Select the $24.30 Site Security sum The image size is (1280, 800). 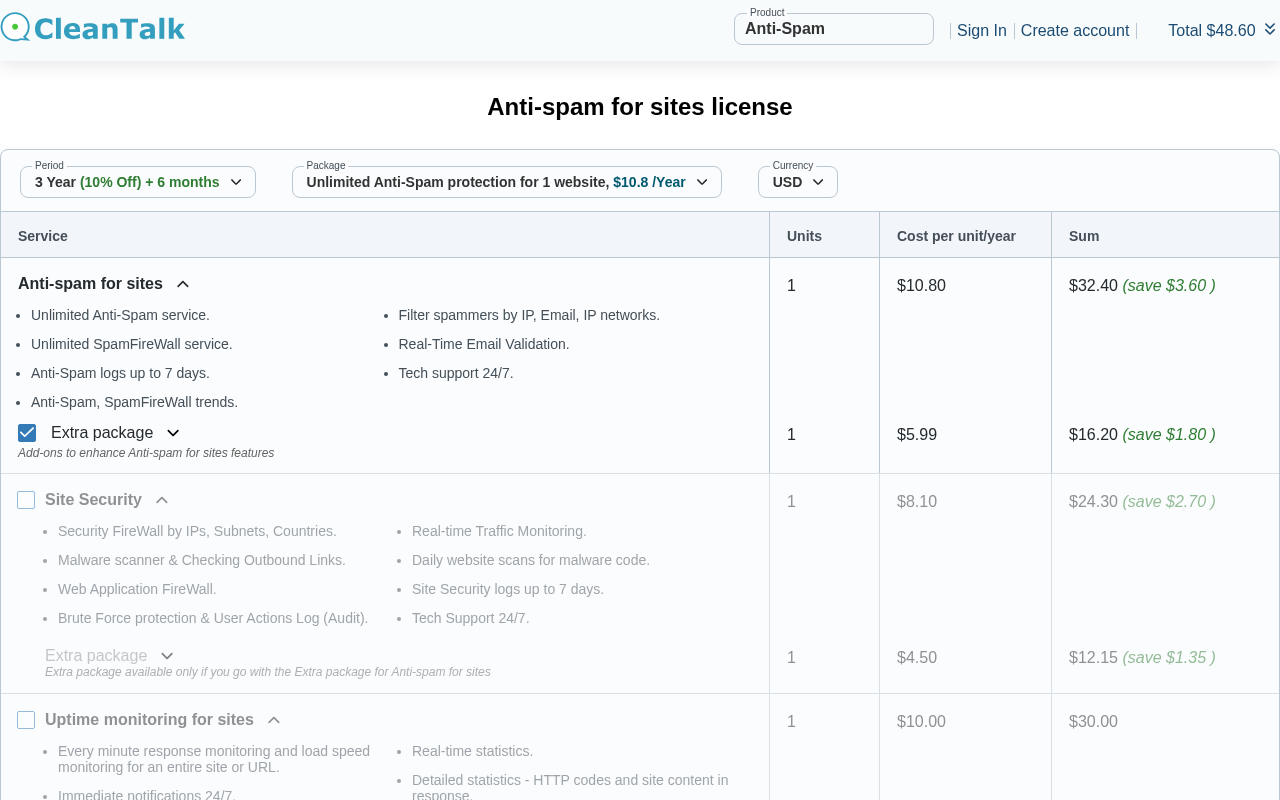pyautogui.click(x=1093, y=502)
